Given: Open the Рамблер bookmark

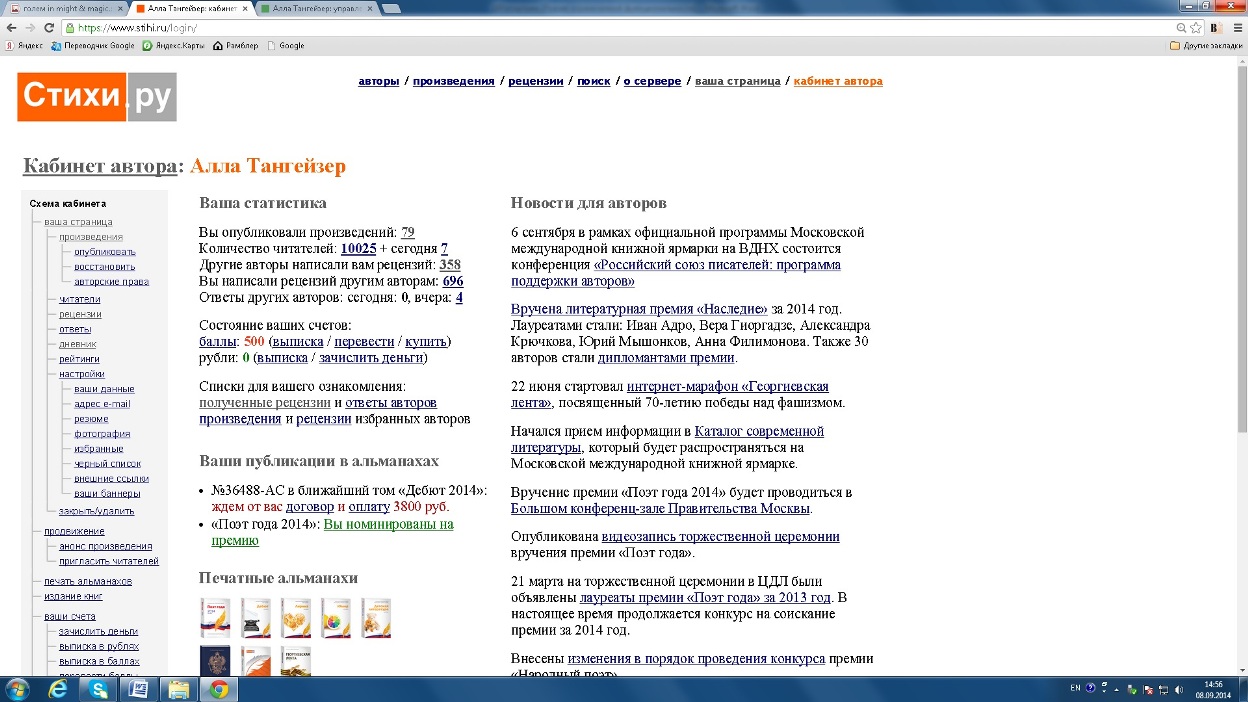Looking at the screenshot, I should (235, 46).
